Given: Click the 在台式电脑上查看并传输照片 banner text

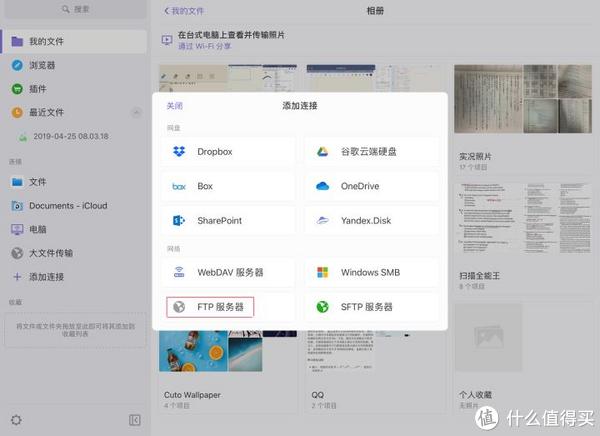Looking at the screenshot, I should coord(231,35).
